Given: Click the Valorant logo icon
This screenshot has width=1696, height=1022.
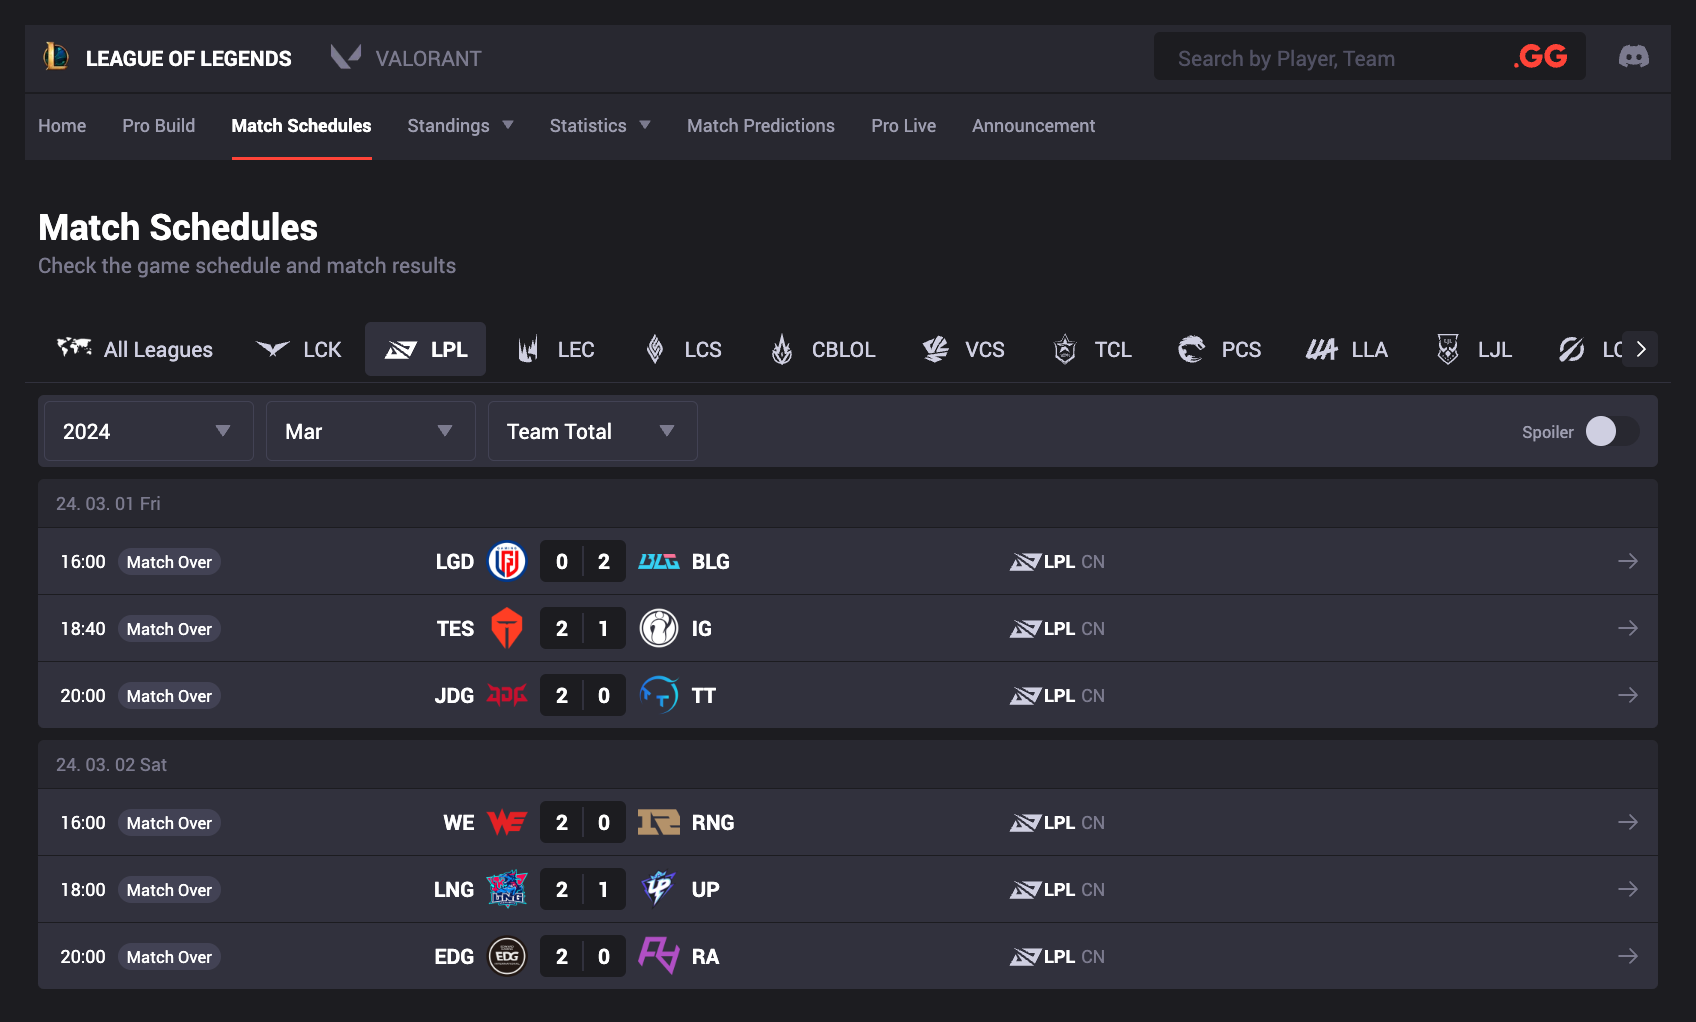Looking at the screenshot, I should pyautogui.click(x=346, y=57).
